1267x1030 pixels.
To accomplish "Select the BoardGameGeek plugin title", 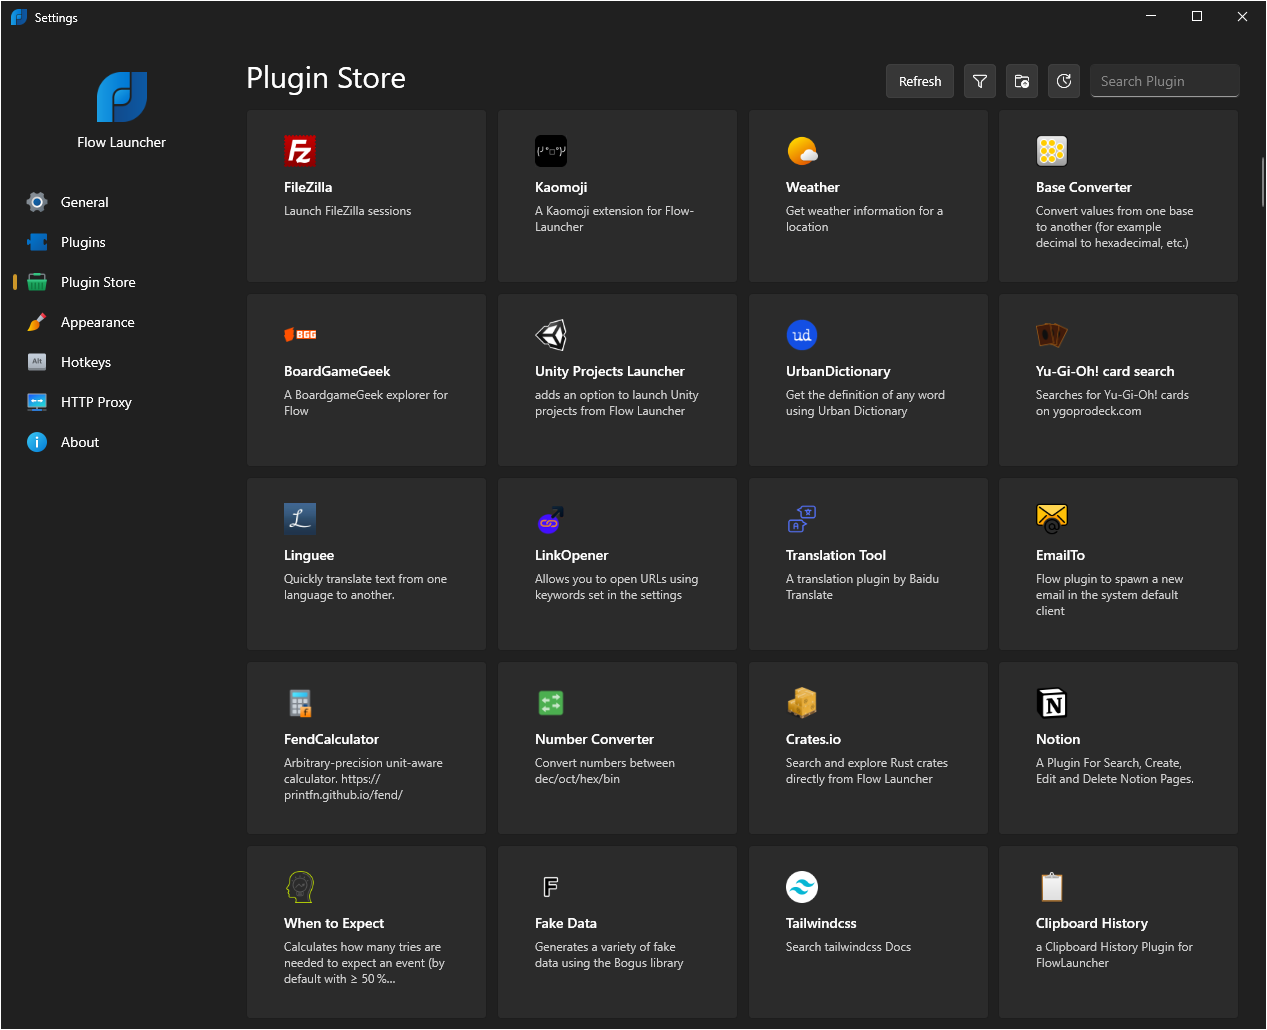I will (x=337, y=371).
